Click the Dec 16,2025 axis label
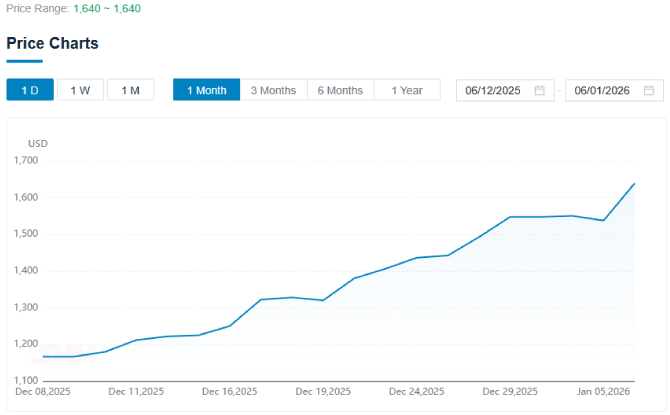The width and height of the screenshot is (670, 415). coord(229,392)
